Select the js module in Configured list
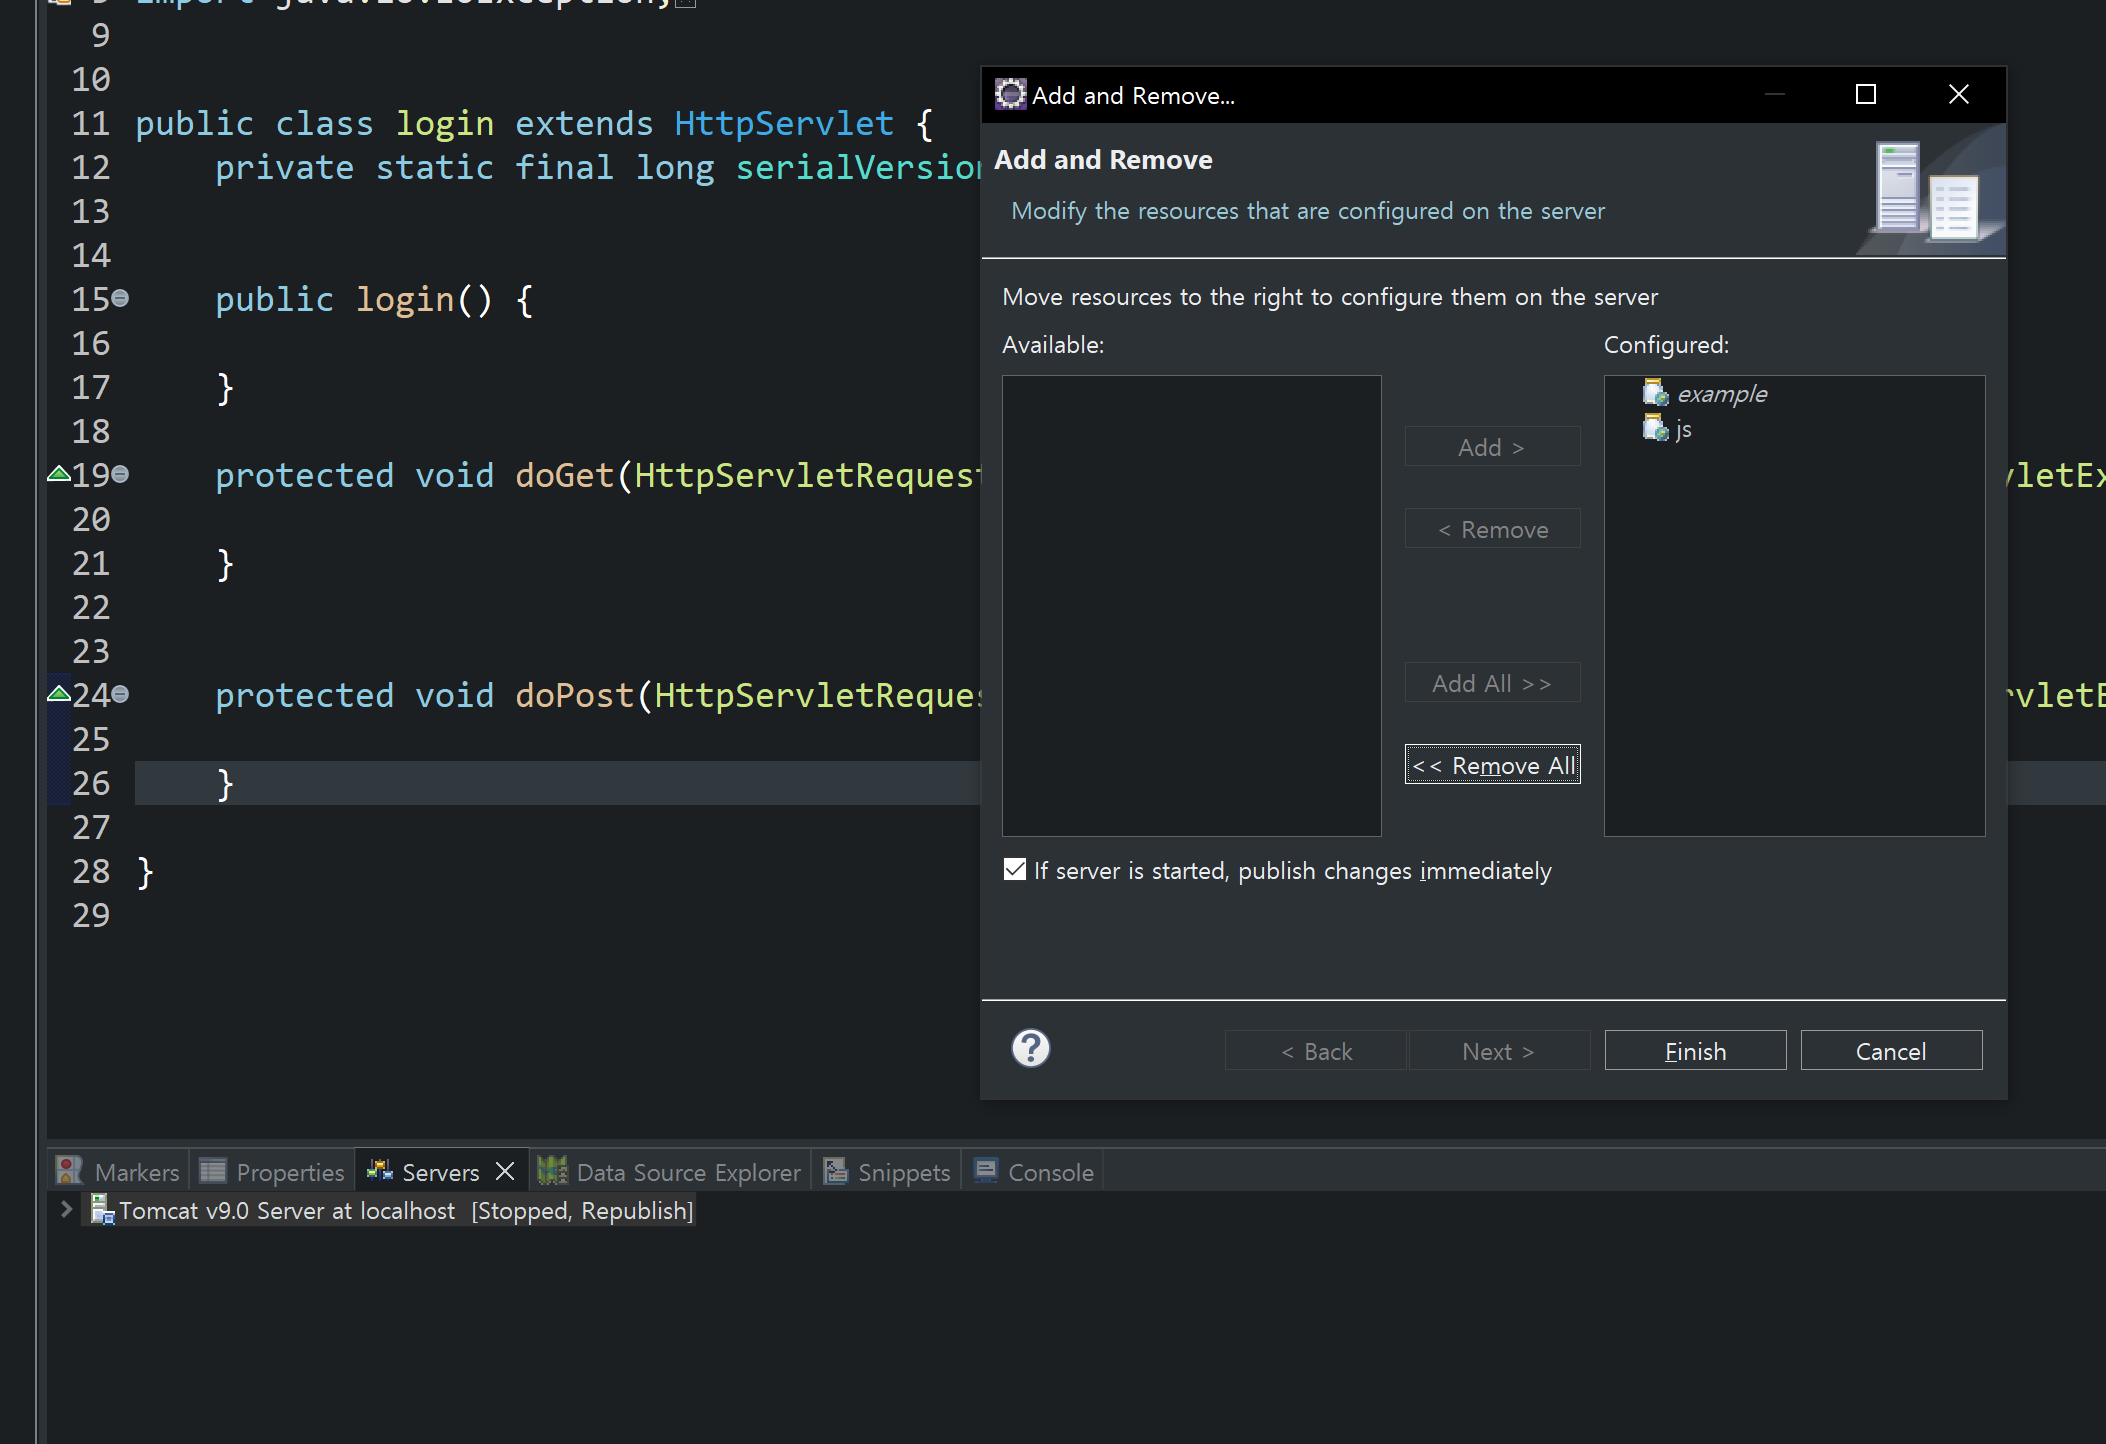 coord(1683,429)
